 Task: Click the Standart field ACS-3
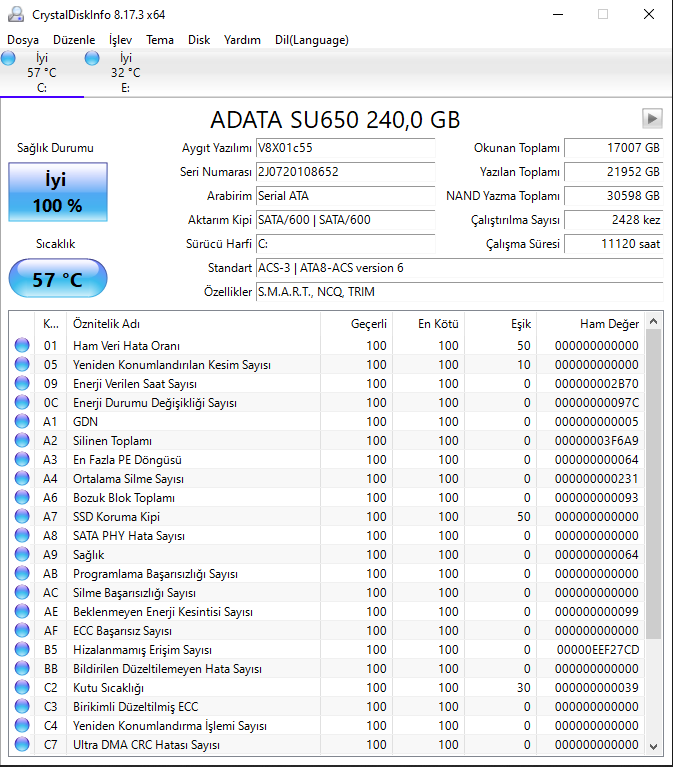(x=459, y=268)
